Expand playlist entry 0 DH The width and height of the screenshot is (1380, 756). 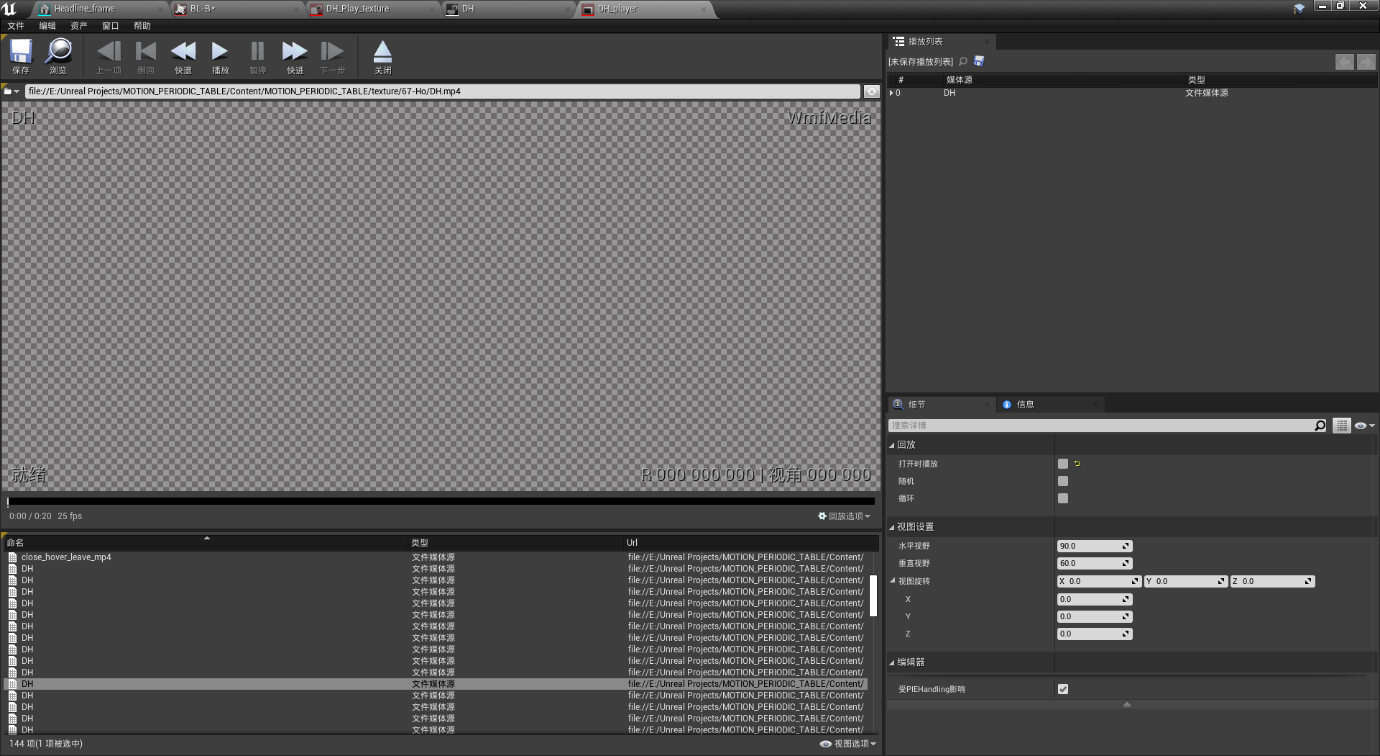click(891, 93)
